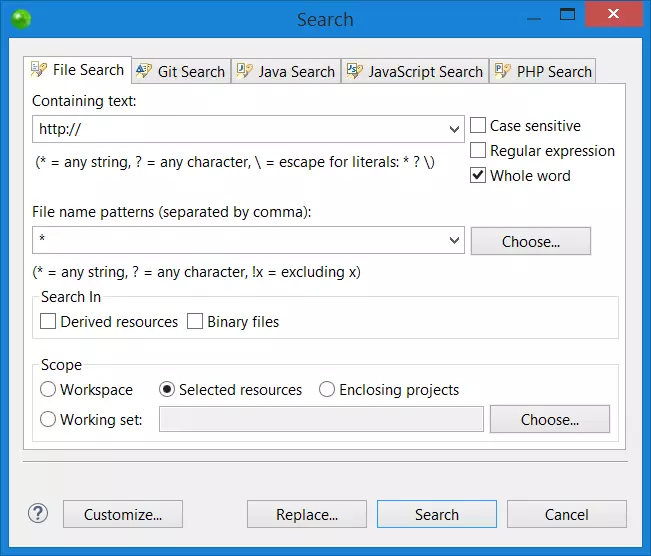
Task: Select the Enclosing projects radio button
Action: [x=327, y=389]
